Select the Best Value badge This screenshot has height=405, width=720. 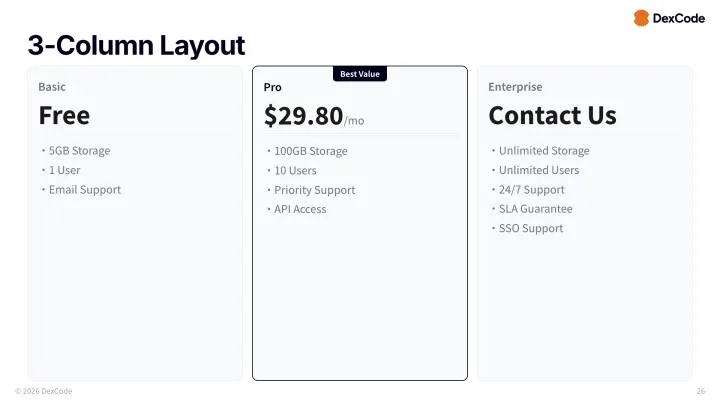[360, 74]
